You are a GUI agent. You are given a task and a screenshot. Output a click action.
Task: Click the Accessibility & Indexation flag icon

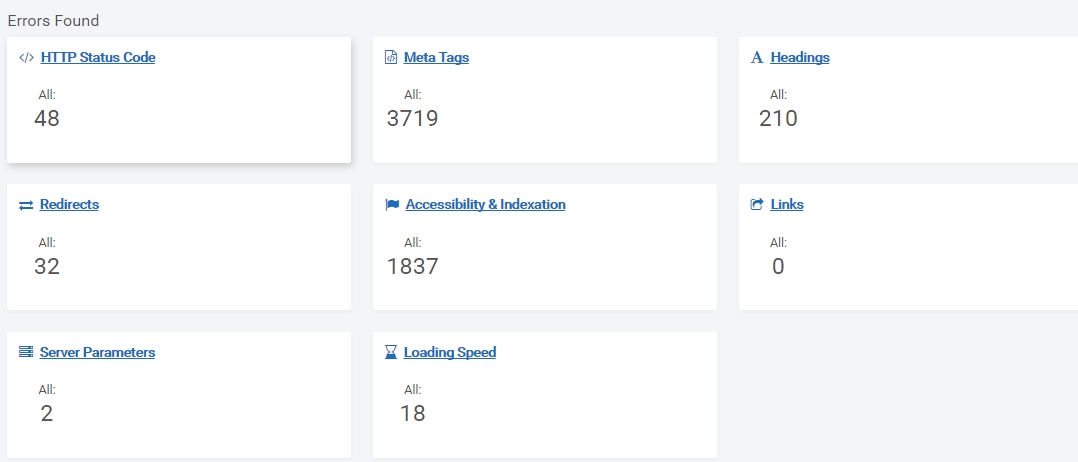click(x=392, y=205)
